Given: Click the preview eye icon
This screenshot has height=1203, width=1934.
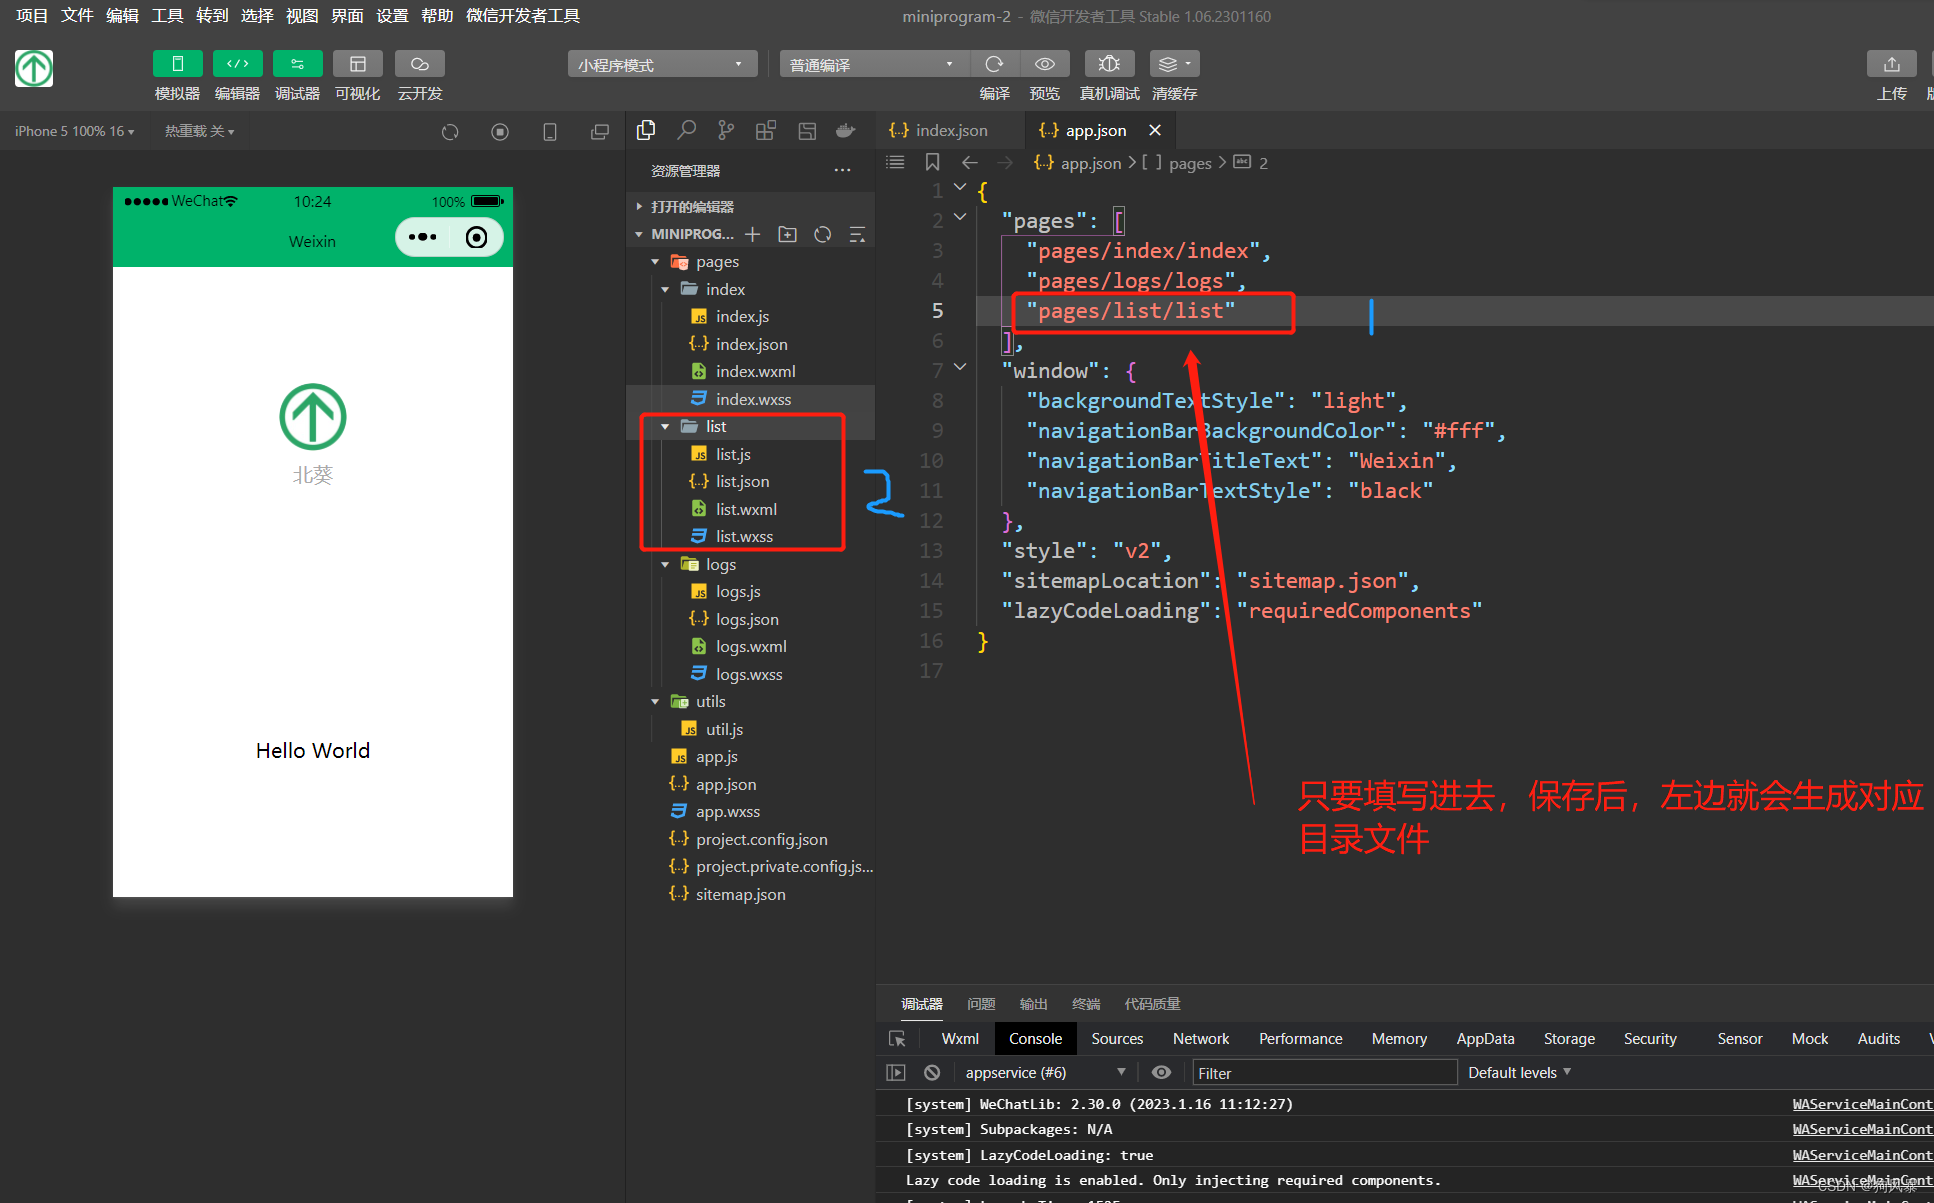Looking at the screenshot, I should point(1045,64).
